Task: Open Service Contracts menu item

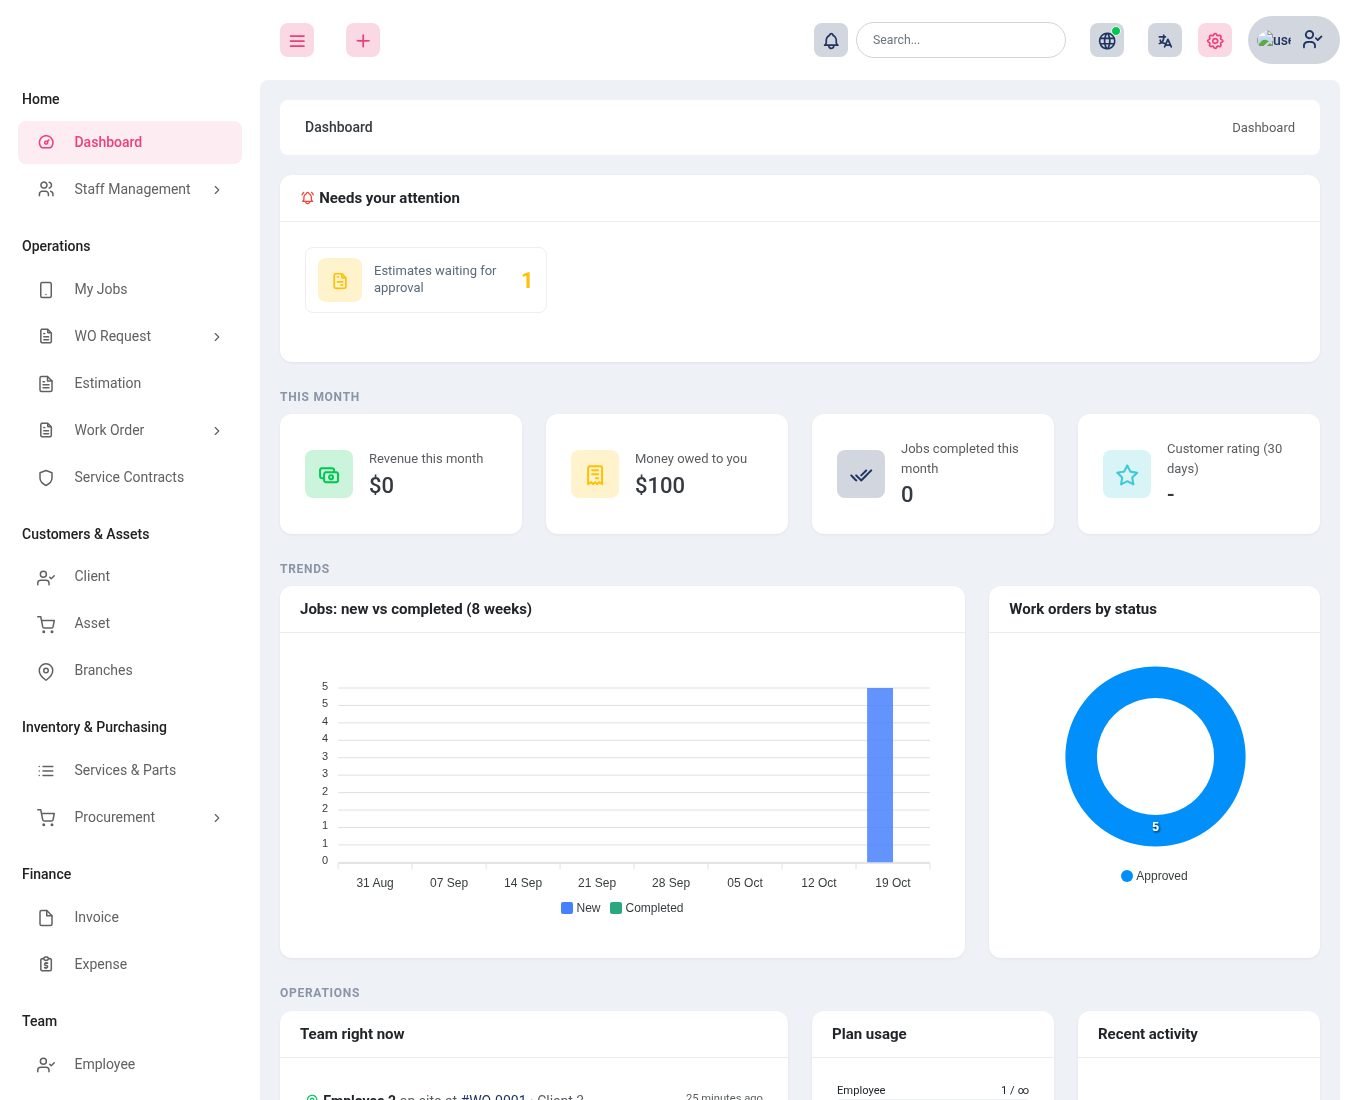Action: (130, 477)
